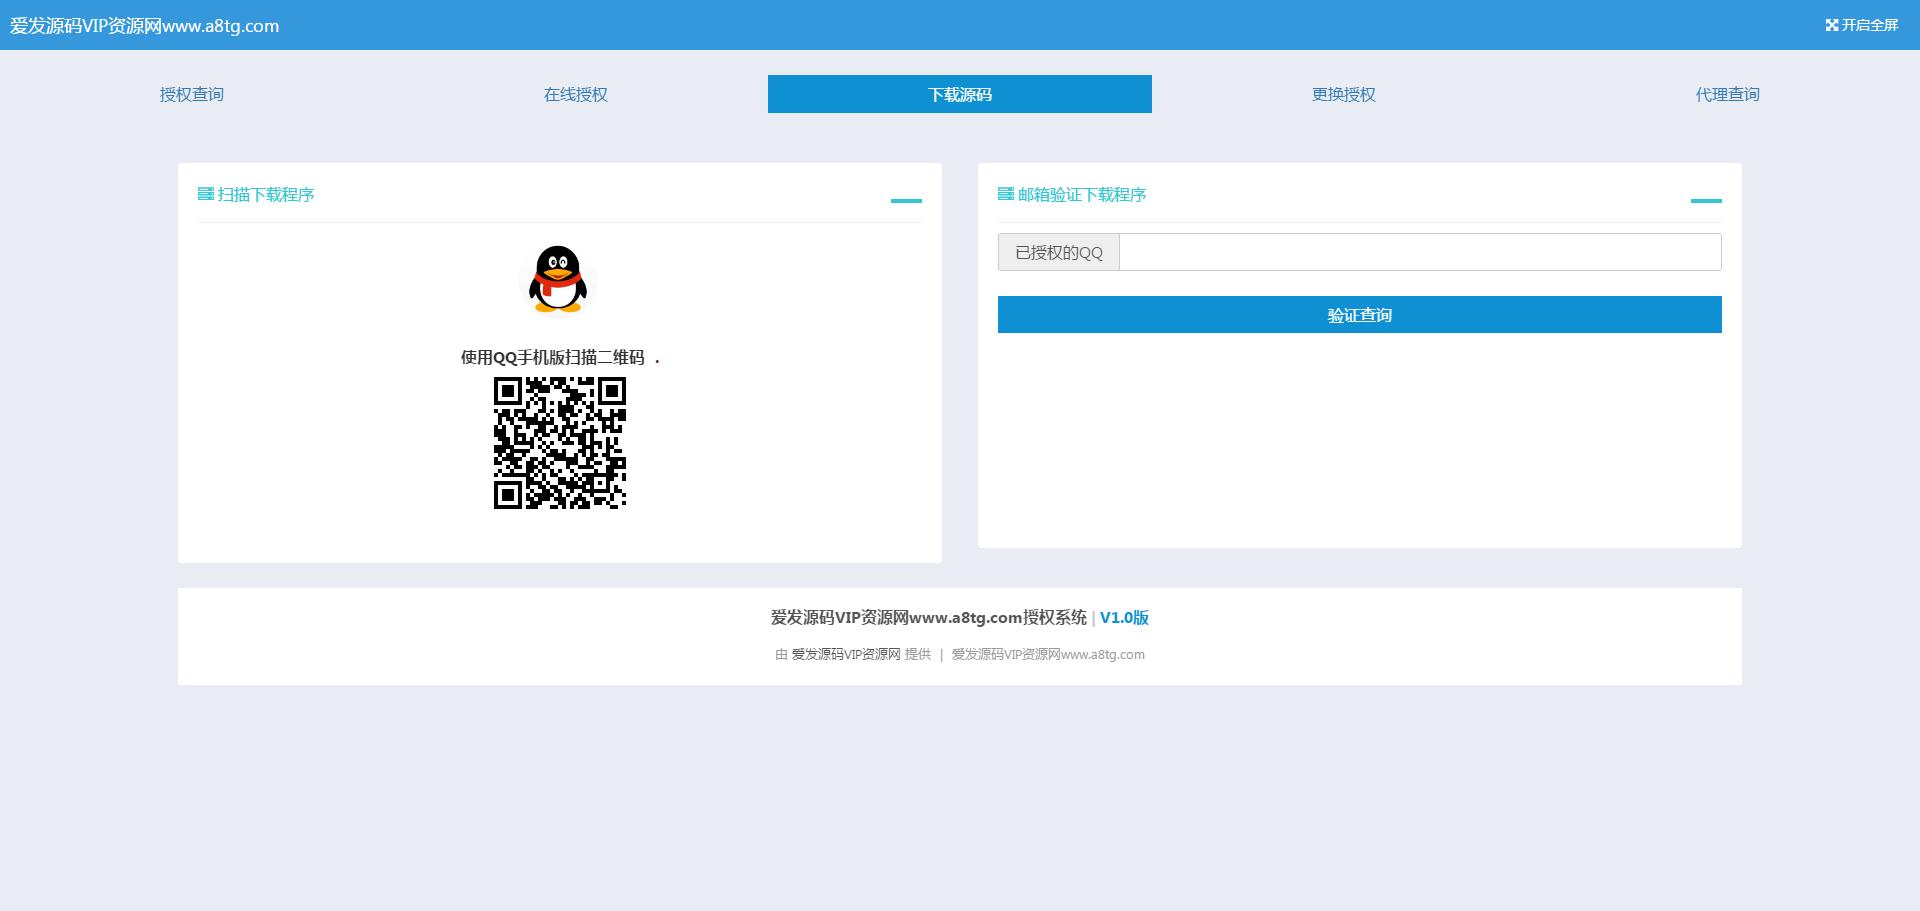The width and height of the screenshot is (1920, 911).
Task: Click the QR code image
Action: pos(559,443)
